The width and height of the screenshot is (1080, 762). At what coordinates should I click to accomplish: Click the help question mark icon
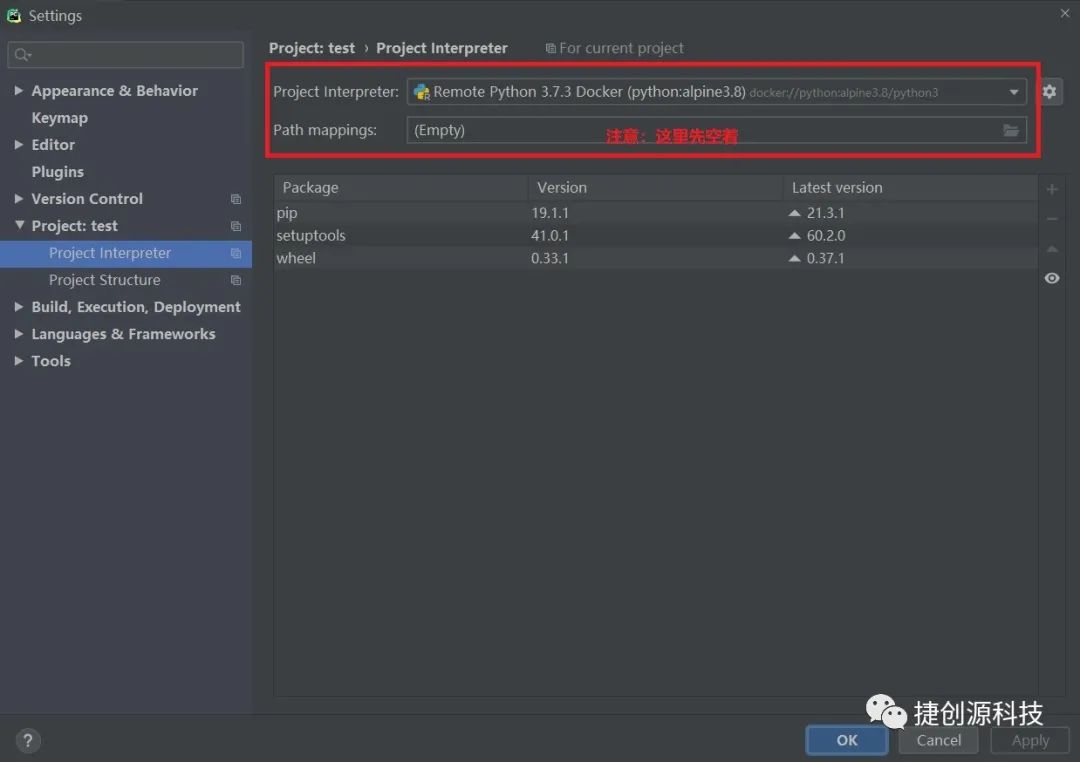point(28,740)
